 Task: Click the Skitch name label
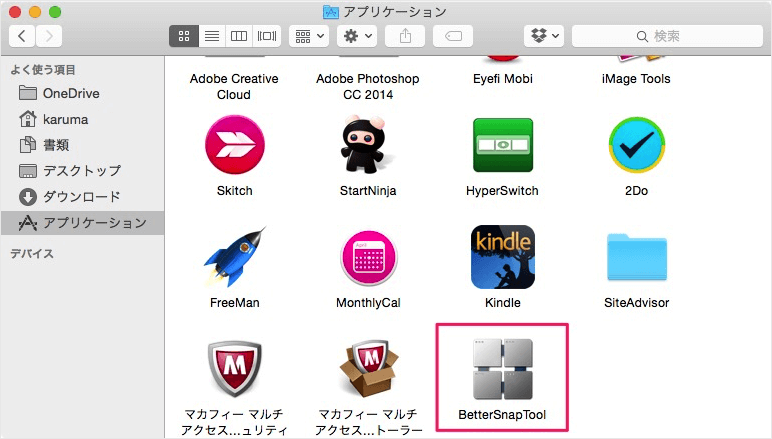[x=234, y=191]
